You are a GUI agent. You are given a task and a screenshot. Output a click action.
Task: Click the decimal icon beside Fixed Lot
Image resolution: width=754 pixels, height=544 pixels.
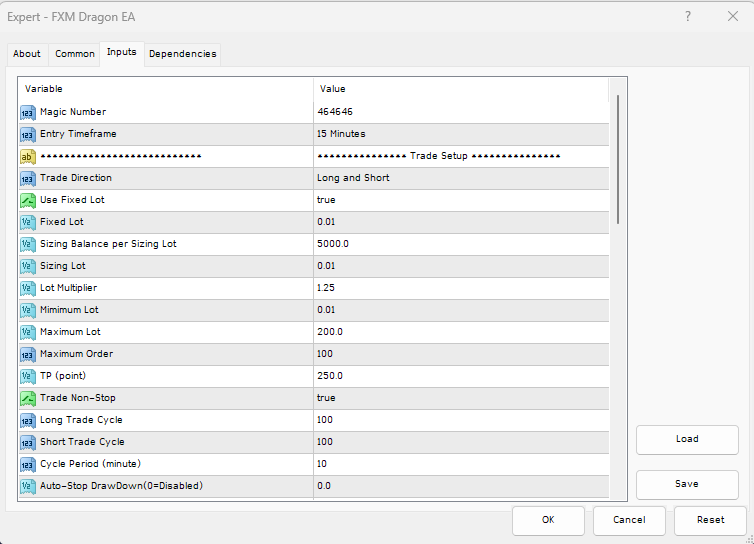click(x=28, y=223)
